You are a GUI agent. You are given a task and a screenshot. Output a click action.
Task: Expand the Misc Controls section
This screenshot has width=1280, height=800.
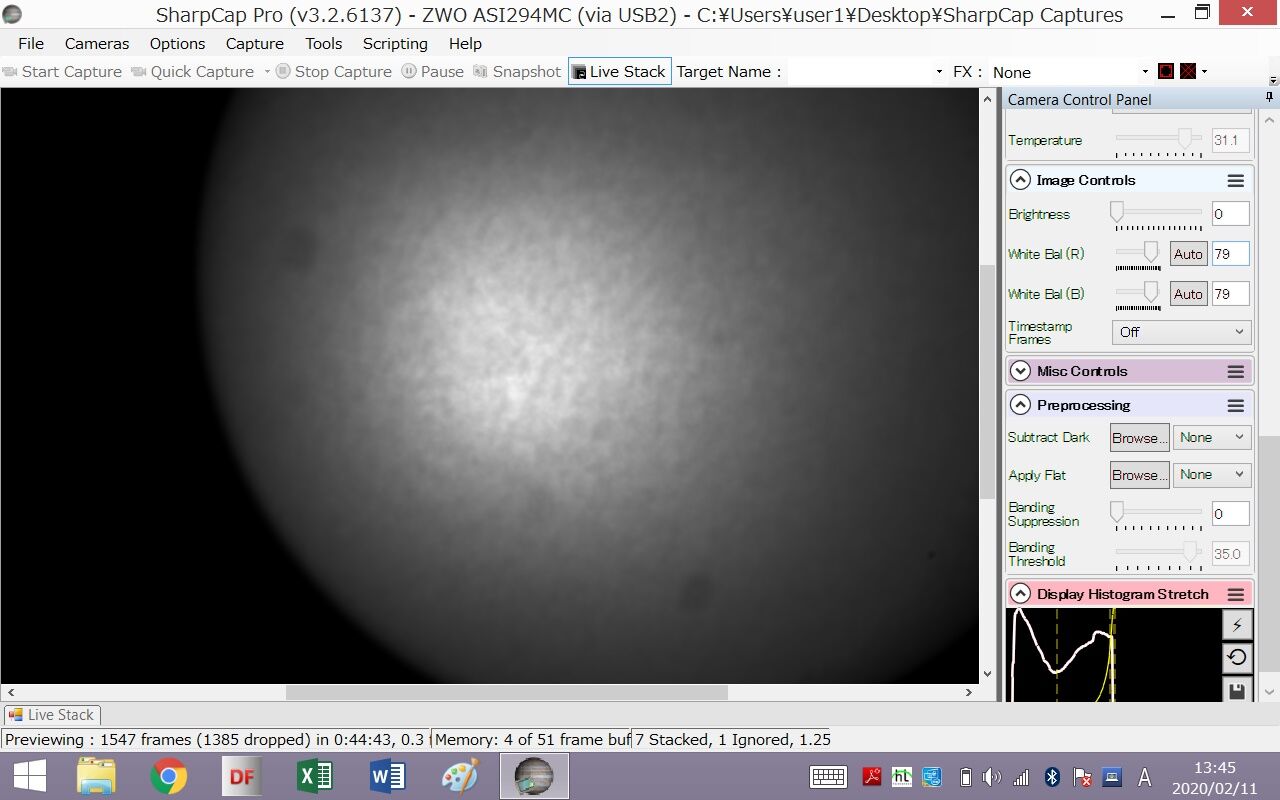click(x=1020, y=371)
